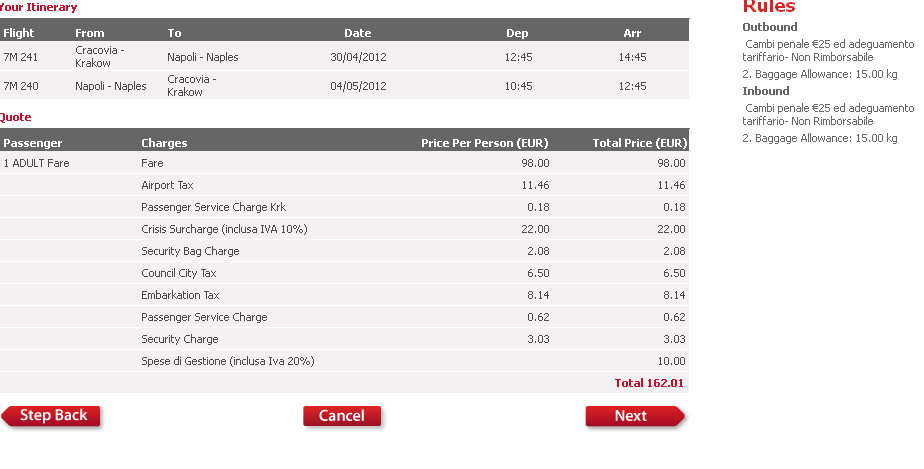Screen dimensions: 924x469
Task: Click the Rules heading
Action: click(769, 6)
